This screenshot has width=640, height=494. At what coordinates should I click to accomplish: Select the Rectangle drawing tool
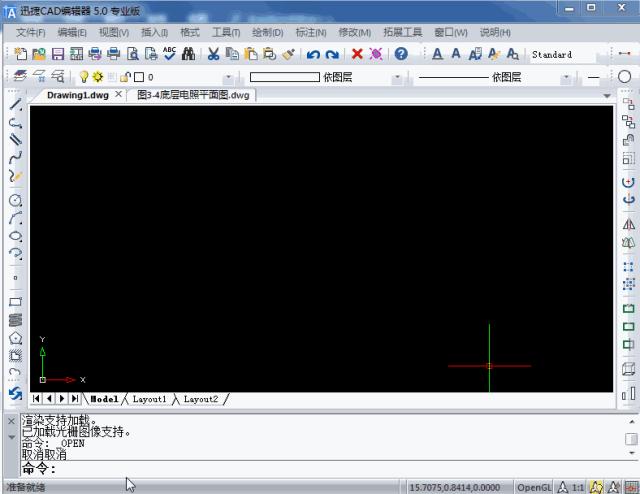point(15,301)
